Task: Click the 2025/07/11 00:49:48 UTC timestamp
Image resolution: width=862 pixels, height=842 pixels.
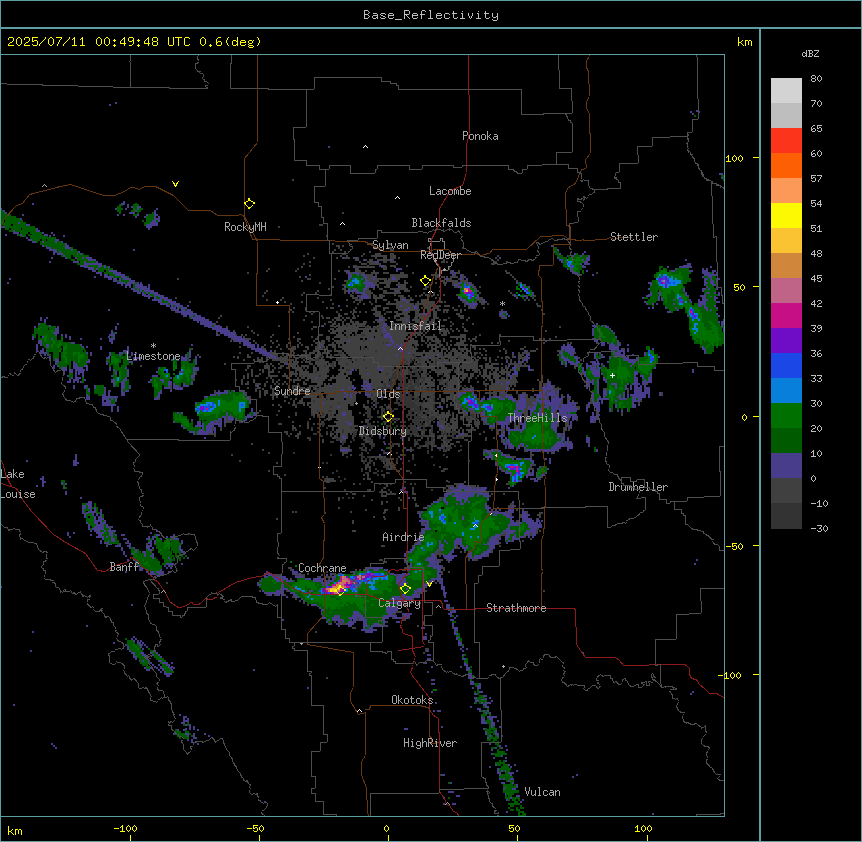Action: (98, 42)
